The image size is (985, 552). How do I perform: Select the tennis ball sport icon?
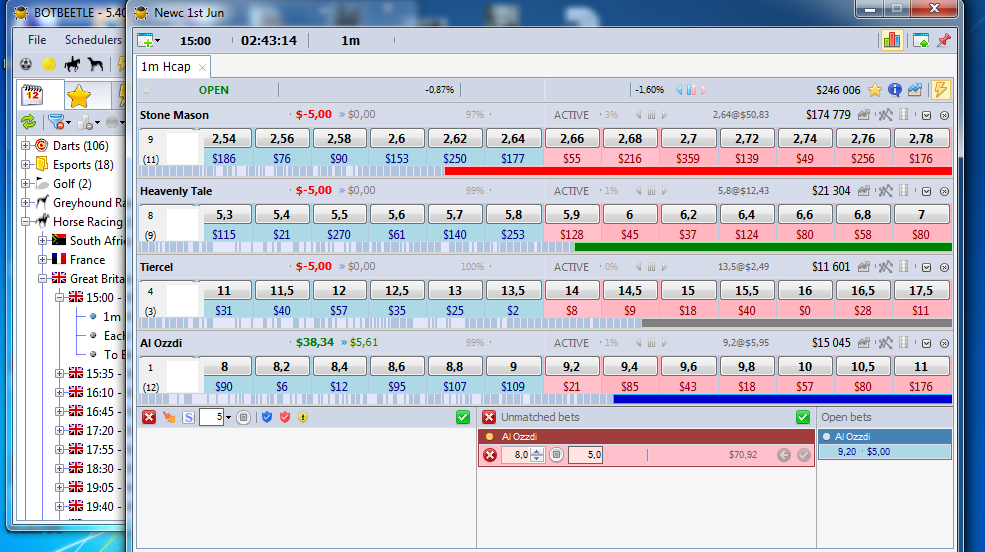point(49,64)
